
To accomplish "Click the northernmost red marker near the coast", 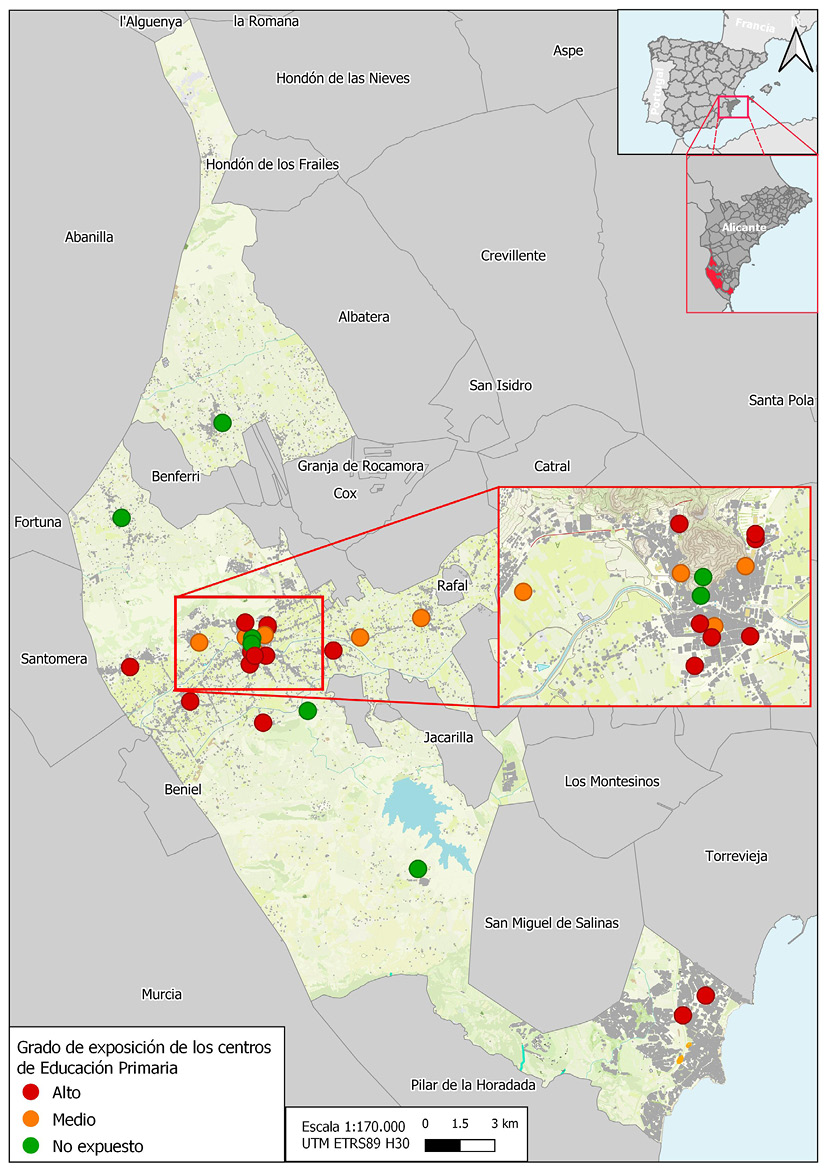I will (706, 994).
